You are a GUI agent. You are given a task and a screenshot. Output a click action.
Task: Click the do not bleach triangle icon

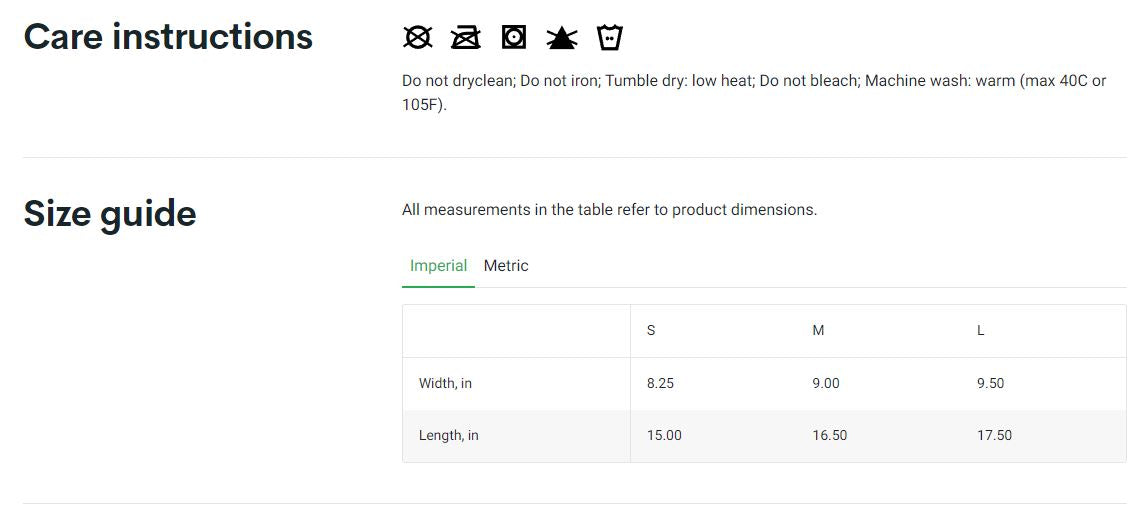click(562, 38)
